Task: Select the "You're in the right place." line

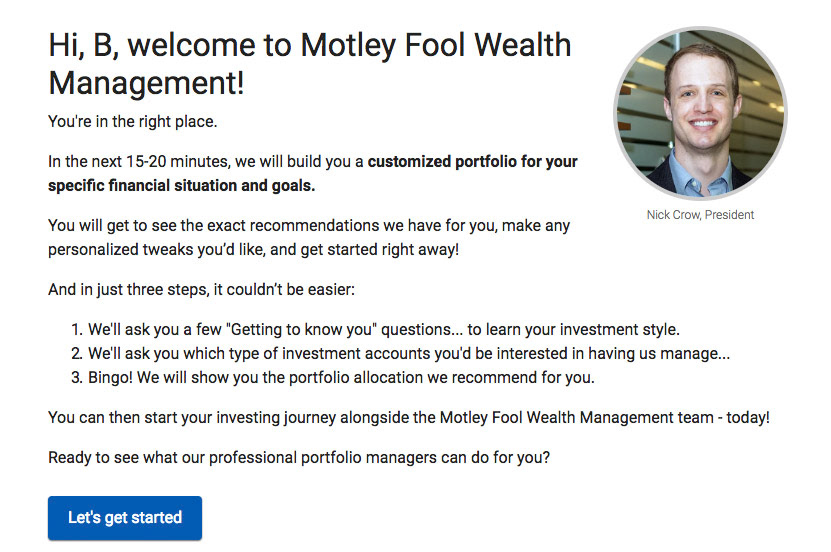Action: coord(132,122)
